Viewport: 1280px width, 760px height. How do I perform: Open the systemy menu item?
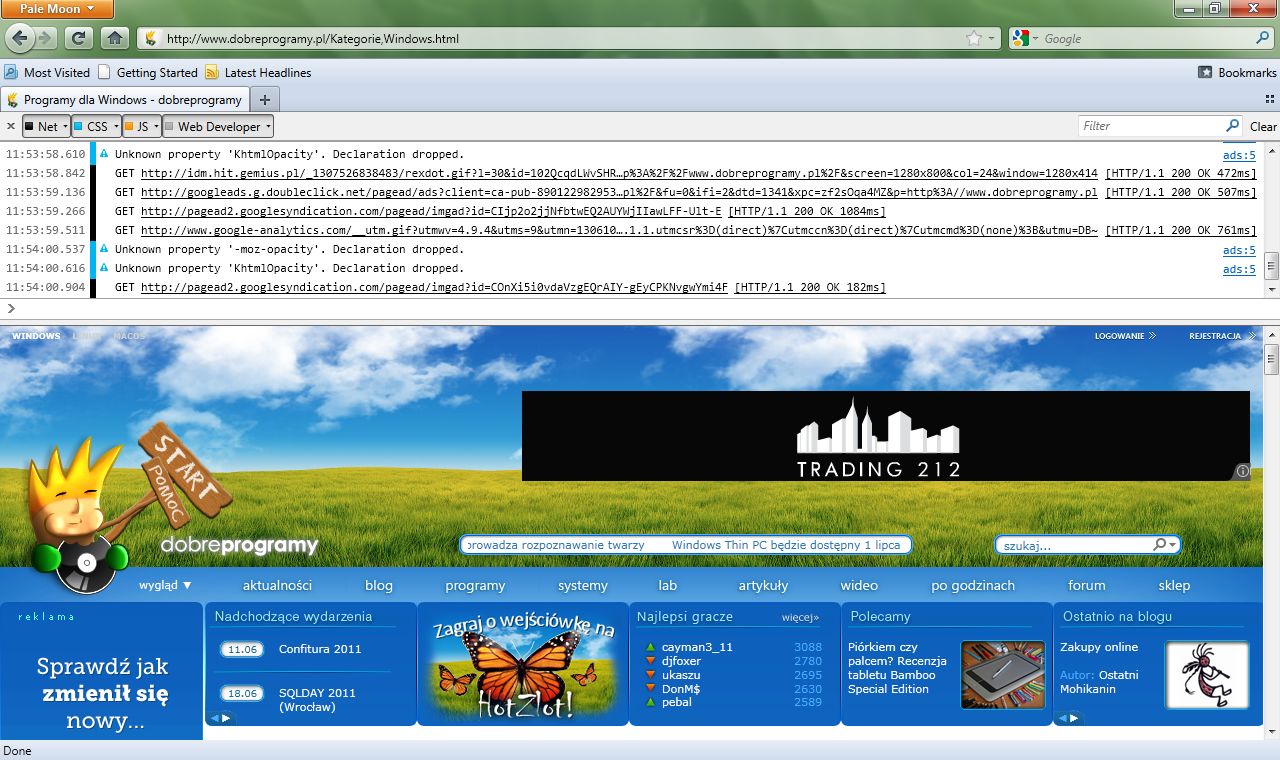pos(583,585)
